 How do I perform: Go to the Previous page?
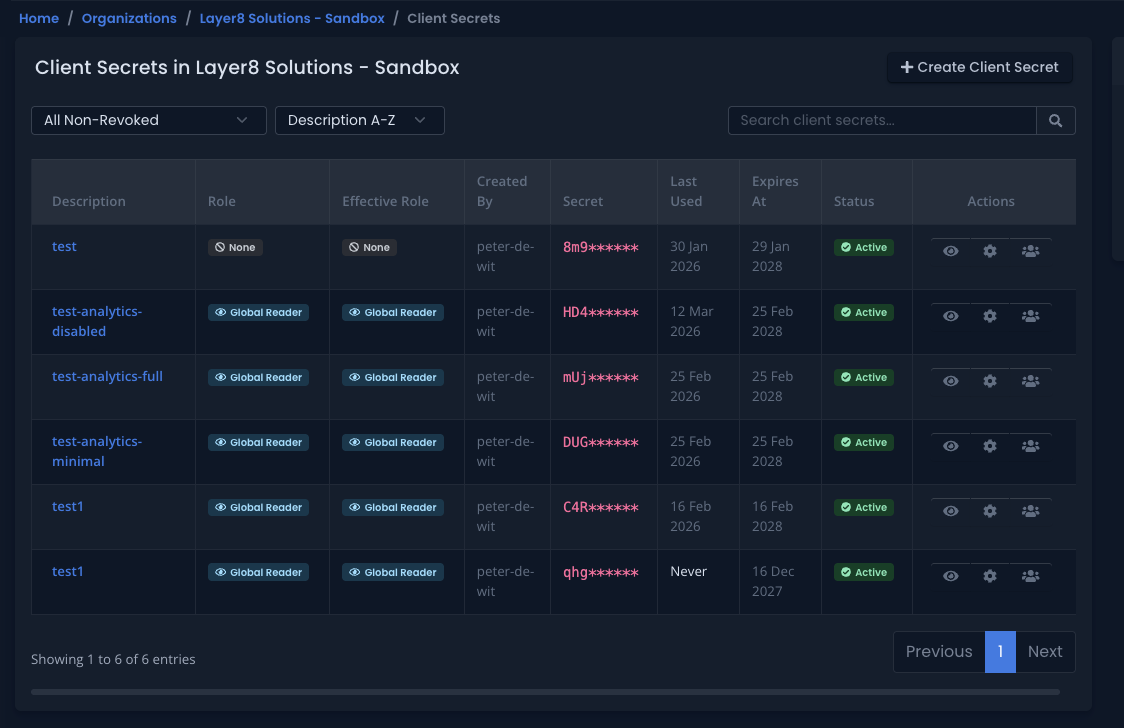click(939, 651)
